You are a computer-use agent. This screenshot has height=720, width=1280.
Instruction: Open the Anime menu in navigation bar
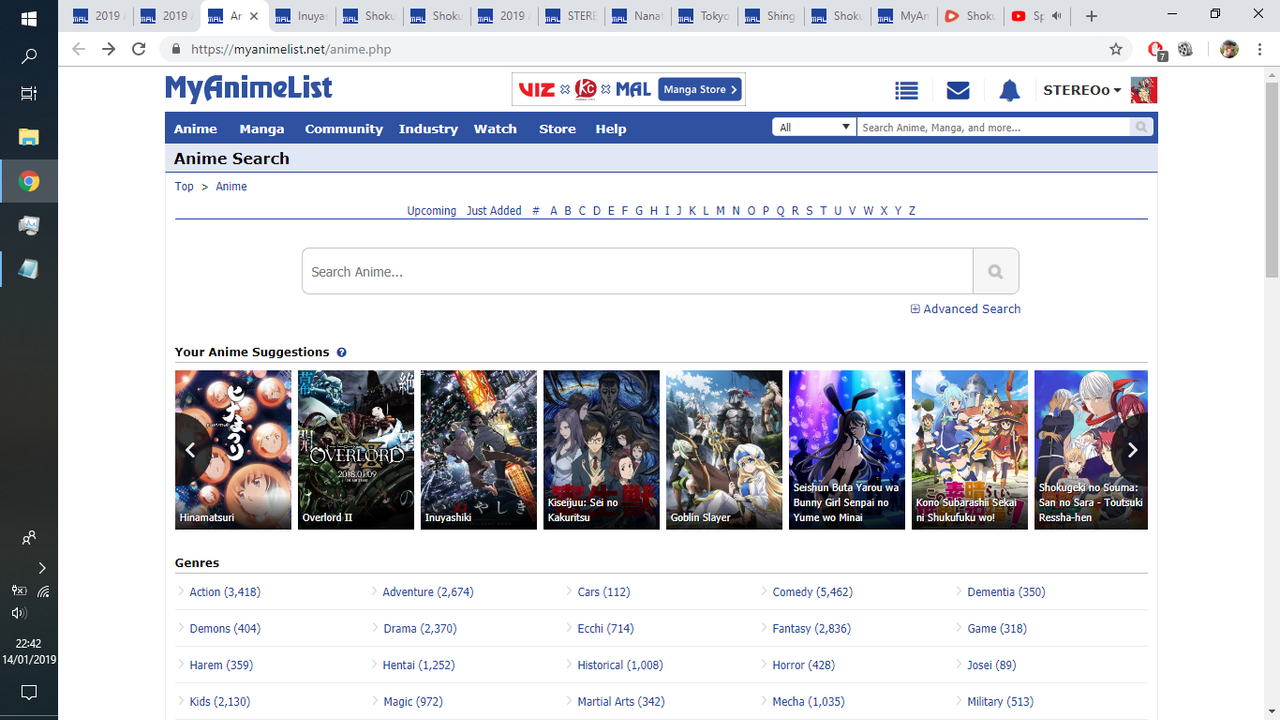pos(196,128)
